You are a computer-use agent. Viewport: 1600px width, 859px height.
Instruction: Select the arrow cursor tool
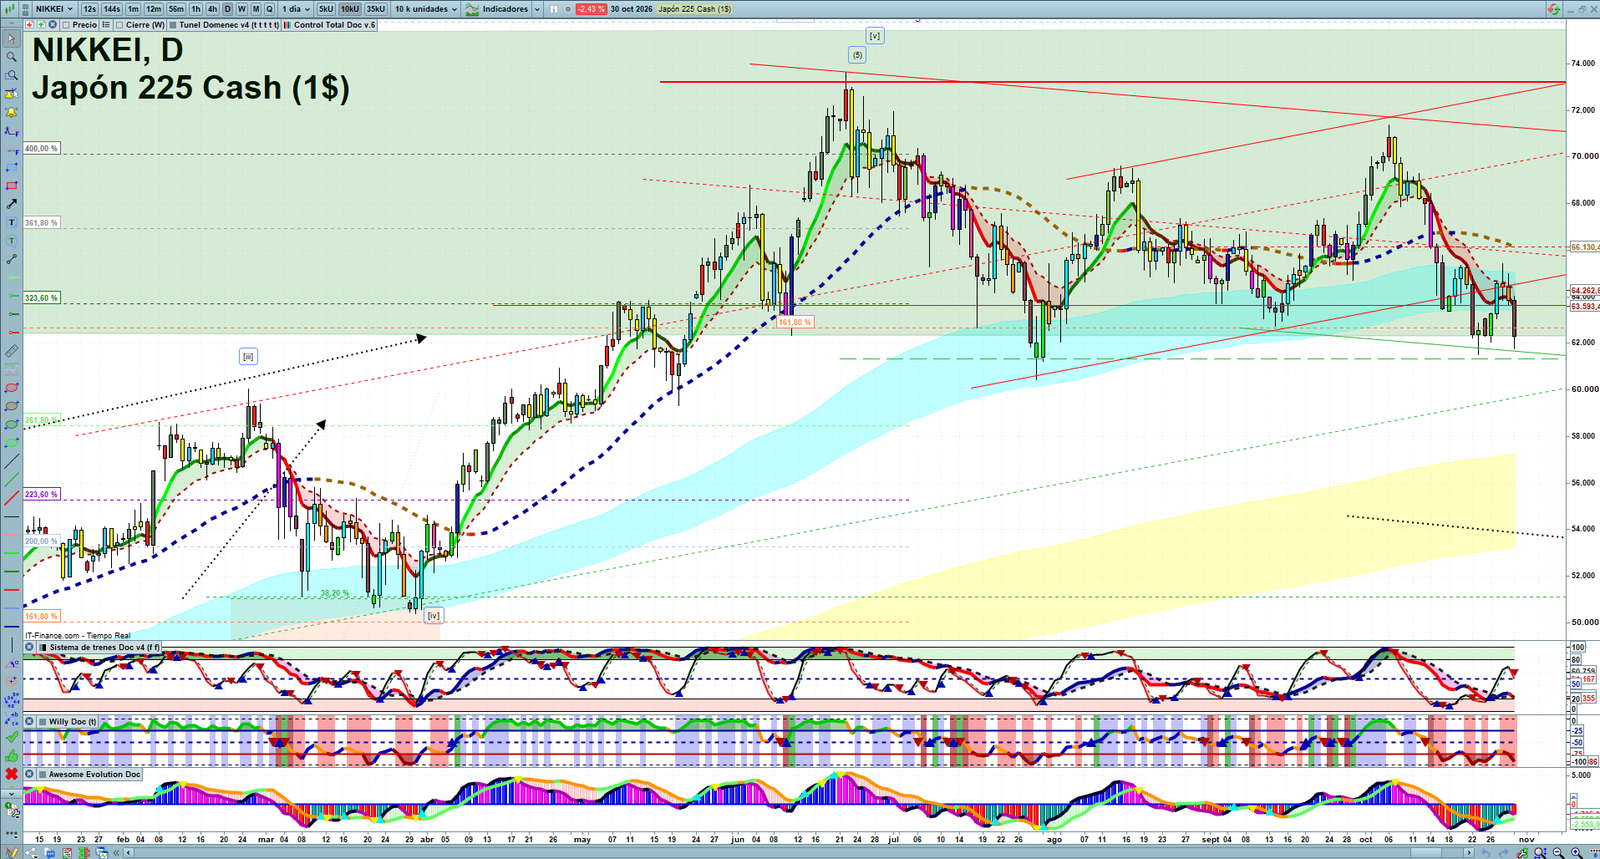click(x=11, y=39)
